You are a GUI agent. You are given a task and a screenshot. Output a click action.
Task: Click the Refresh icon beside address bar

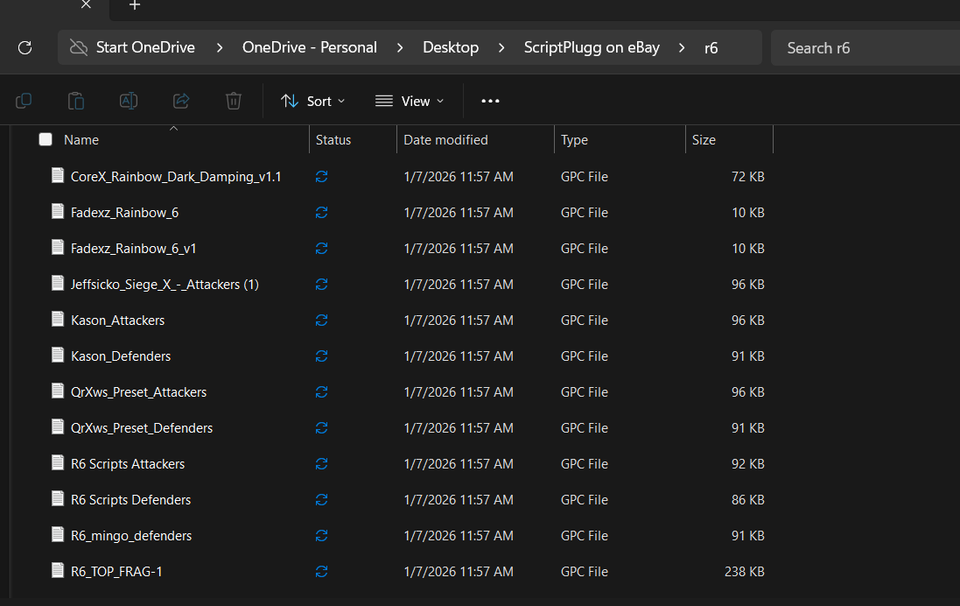(x=24, y=48)
